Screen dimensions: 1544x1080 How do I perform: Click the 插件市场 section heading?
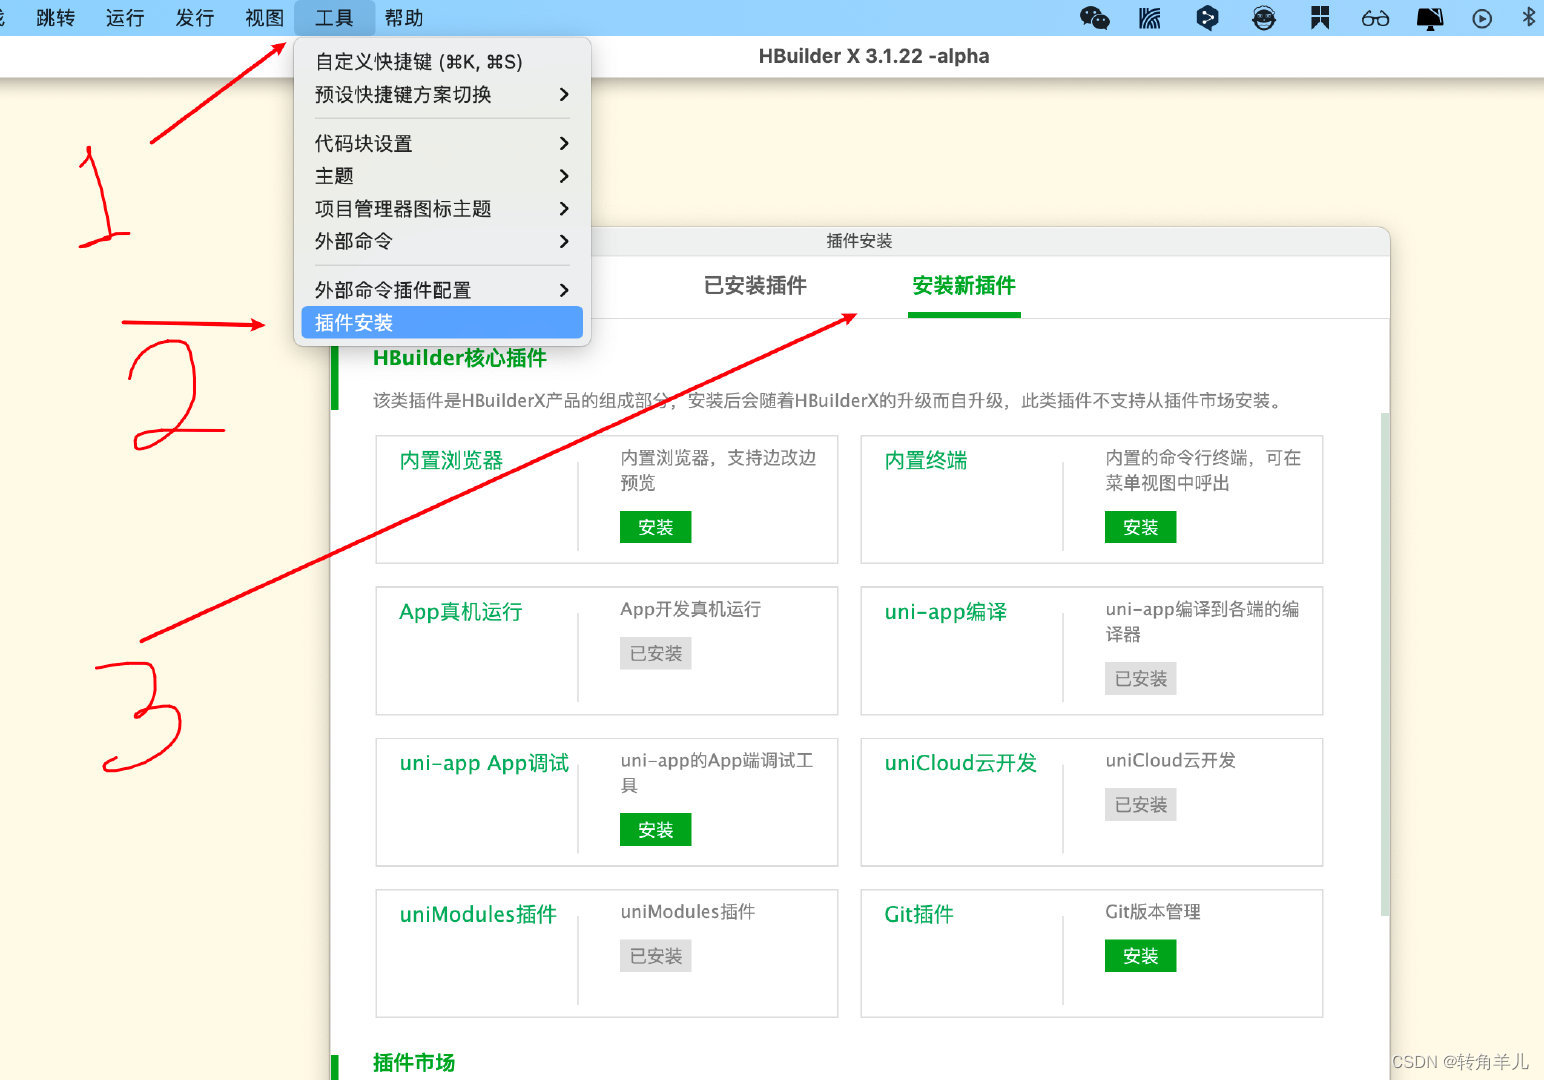pyautogui.click(x=414, y=1062)
